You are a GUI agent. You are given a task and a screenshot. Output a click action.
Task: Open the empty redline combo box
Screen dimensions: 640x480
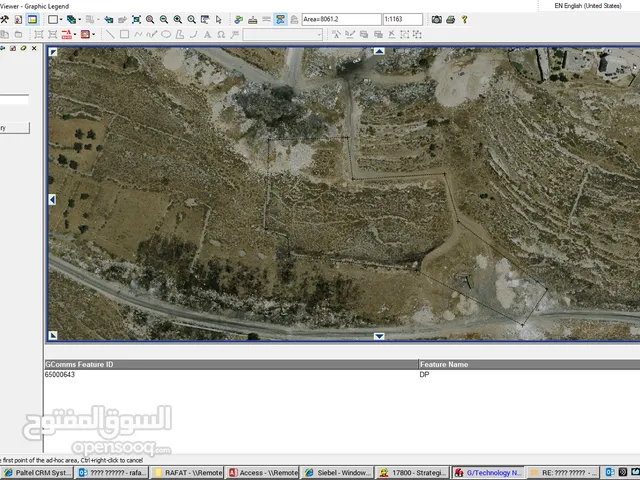click(x=282, y=35)
